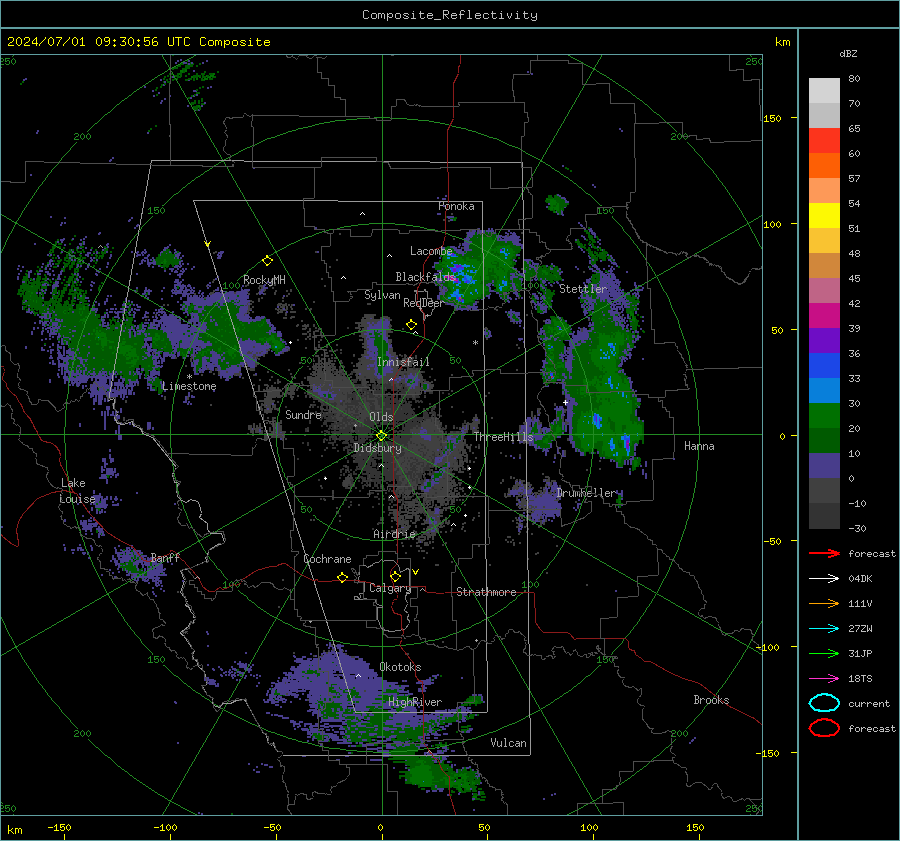Click the Sylvan label
Image resolution: width=900 pixels, height=841 pixels.
(x=382, y=295)
